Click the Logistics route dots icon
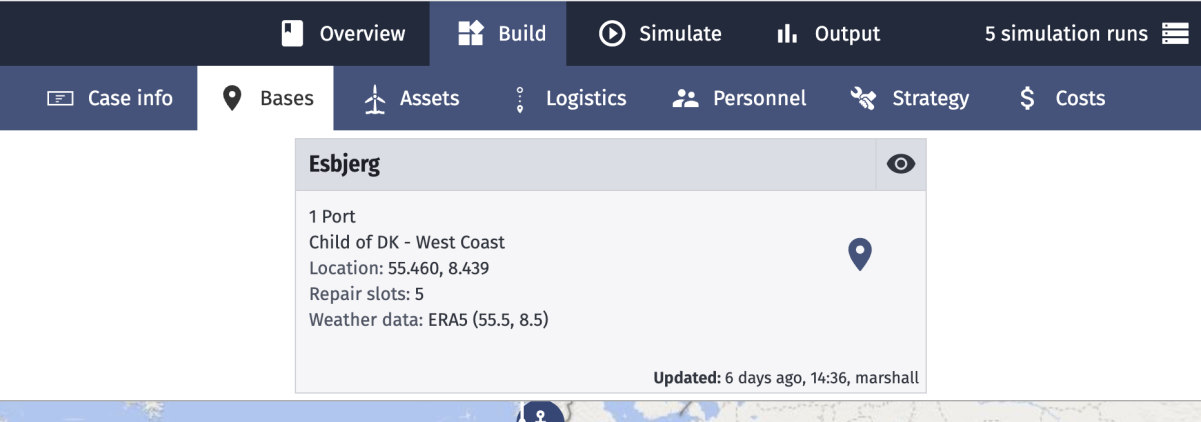This screenshot has width=1201, height=422. click(520, 99)
